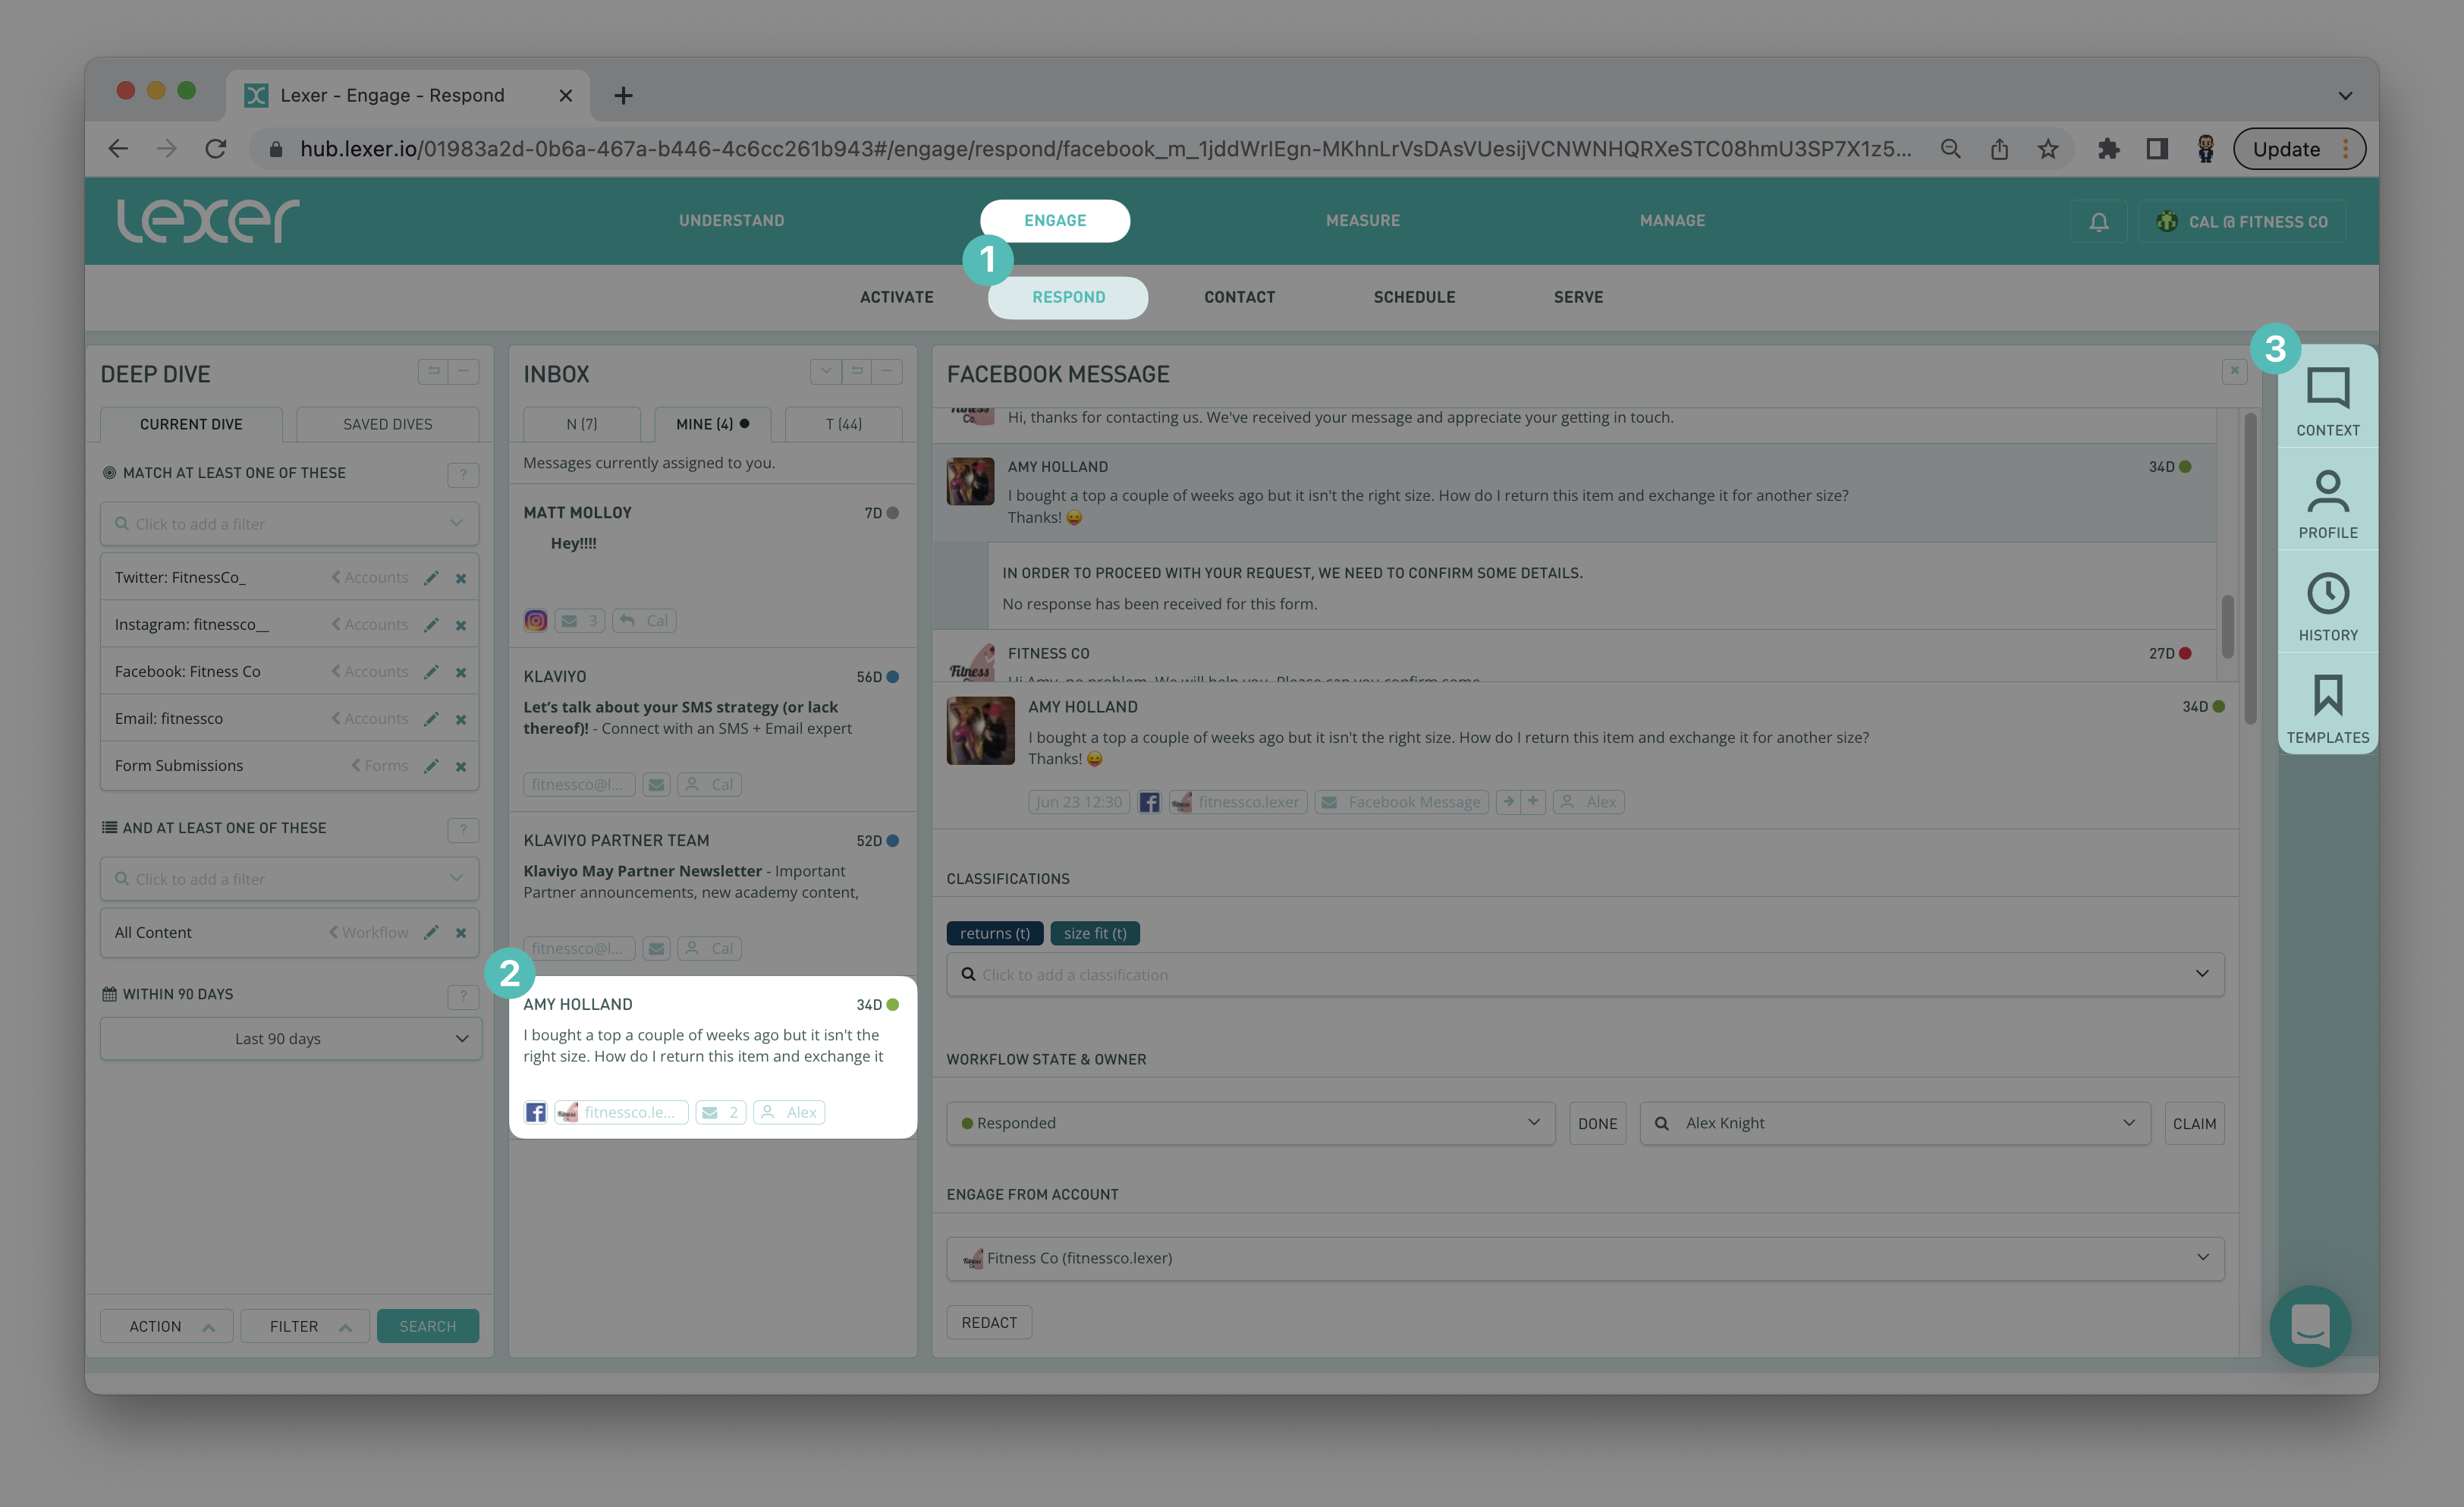Edit the Email: fitnessco filter
The width and height of the screenshot is (2464, 1507).
431,718
